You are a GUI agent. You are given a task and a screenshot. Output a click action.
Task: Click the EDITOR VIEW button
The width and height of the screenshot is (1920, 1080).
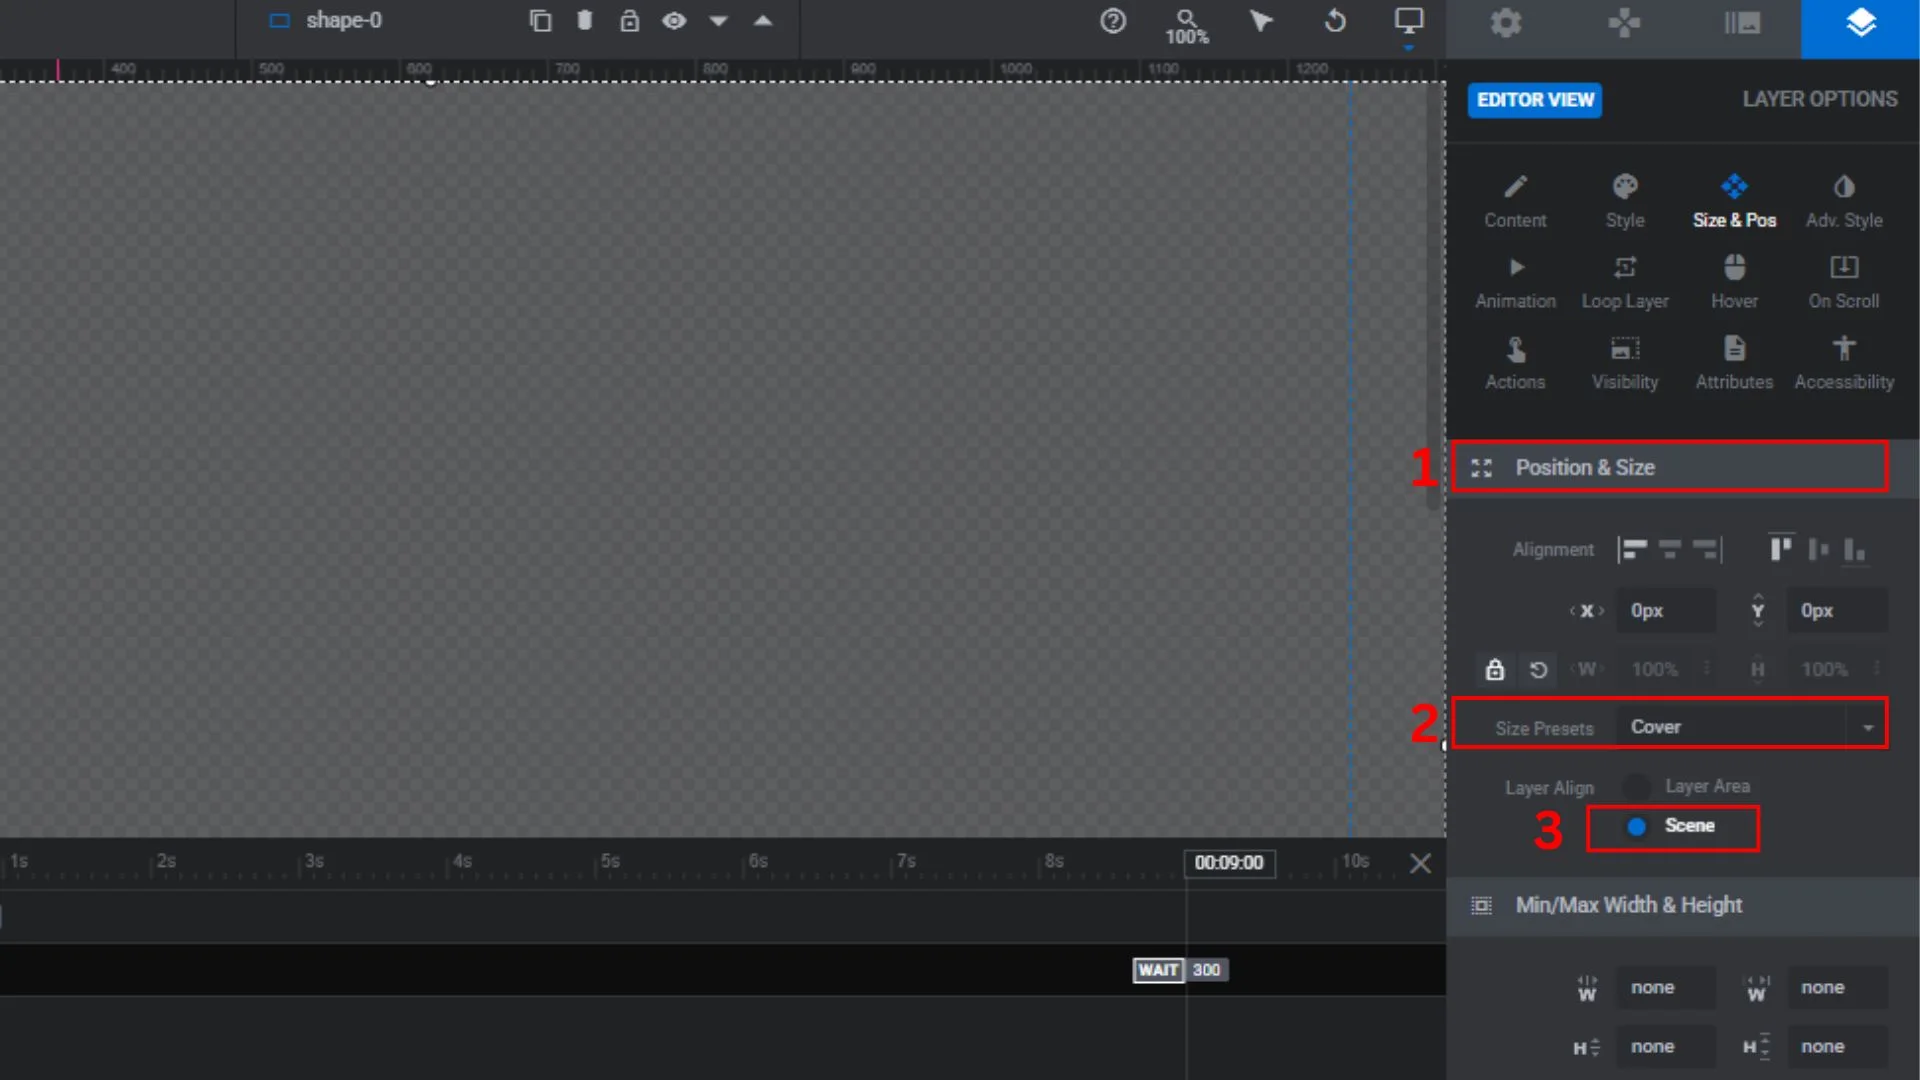tap(1535, 100)
